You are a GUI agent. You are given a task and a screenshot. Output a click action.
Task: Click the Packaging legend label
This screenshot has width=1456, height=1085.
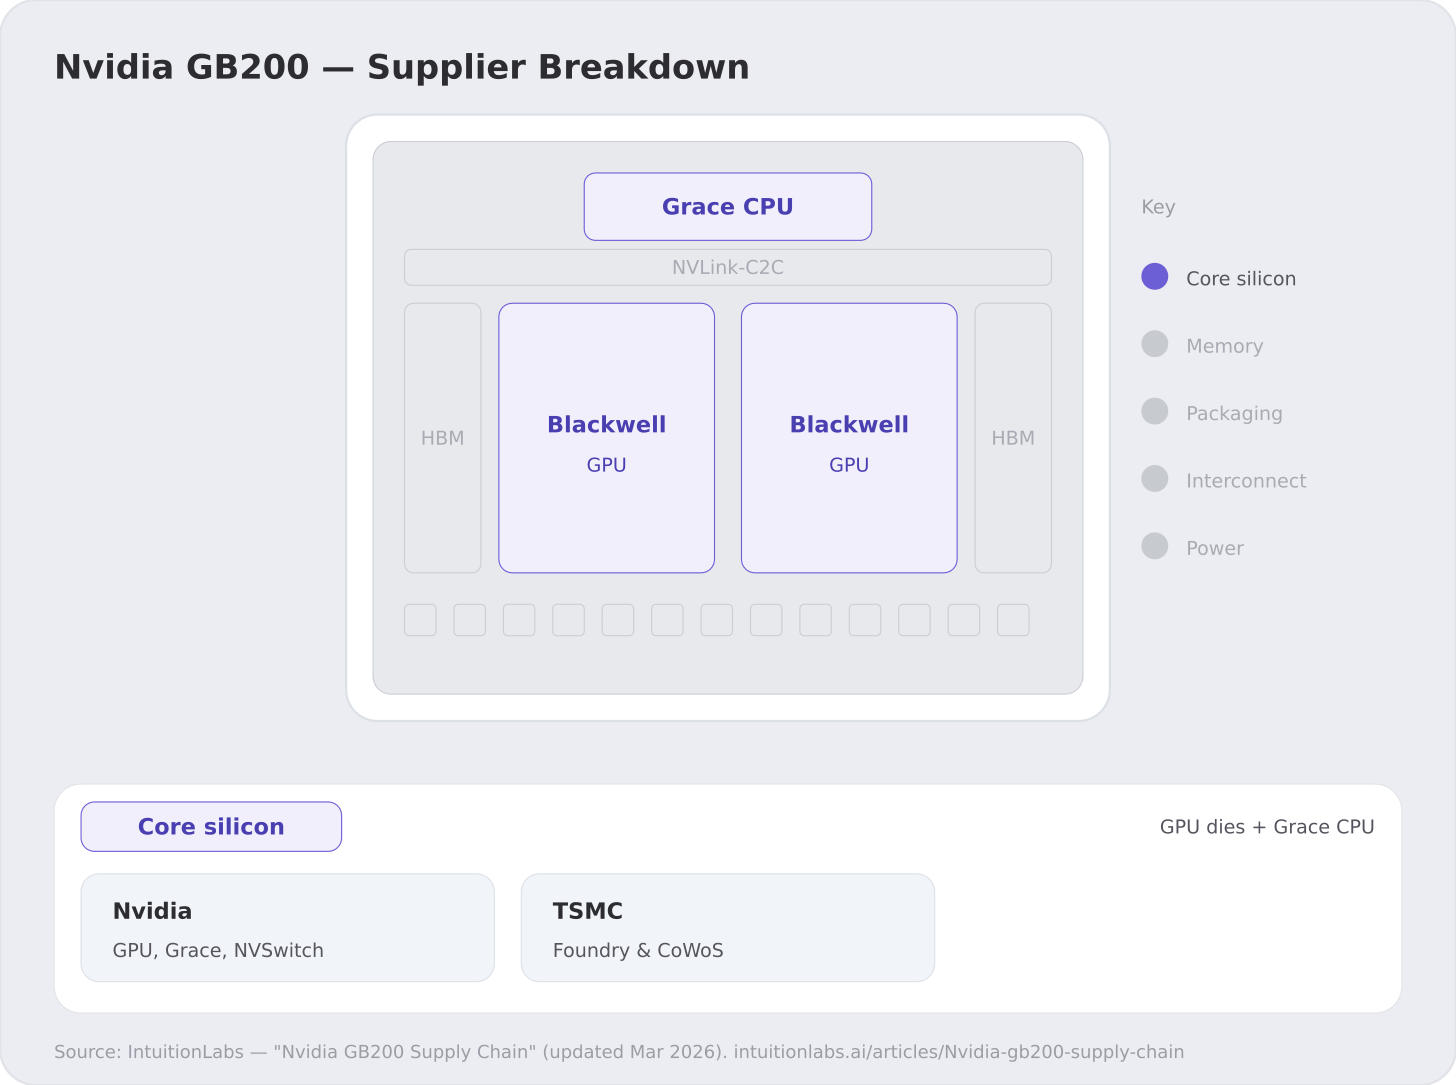1234,414
